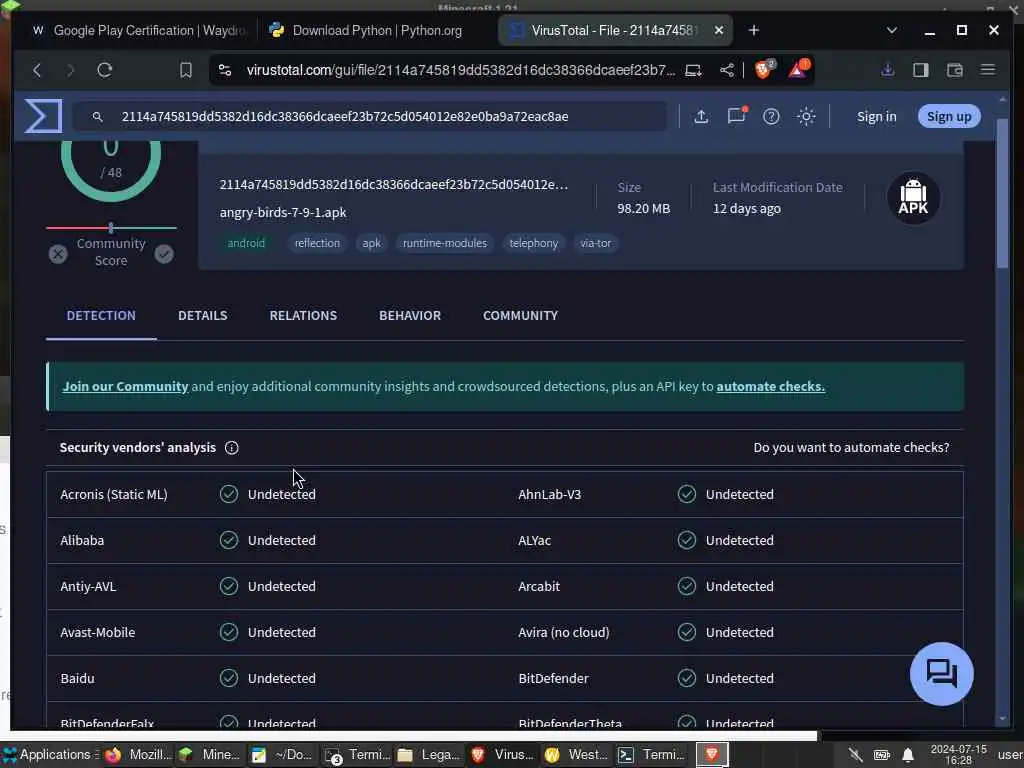Click the upload file icon
This screenshot has width=1024, height=768.
[701, 116]
